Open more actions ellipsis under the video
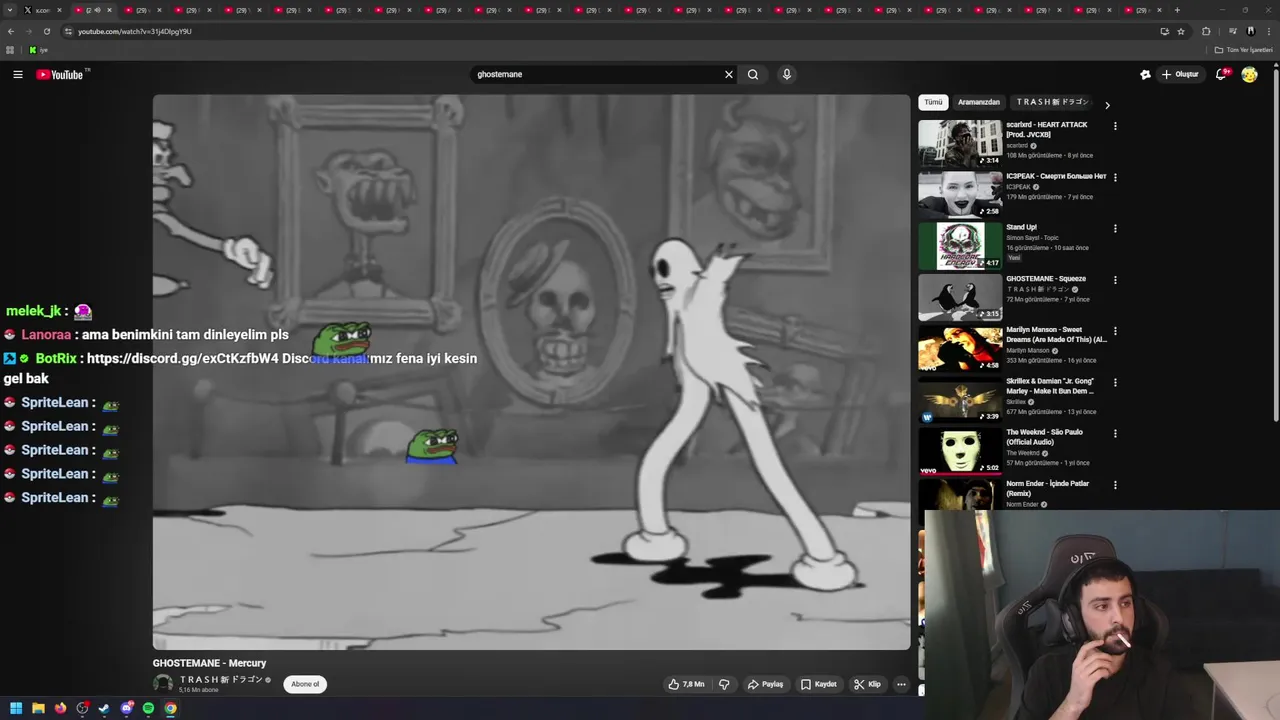Screen dimensions: 1280x720 point(901,684)
